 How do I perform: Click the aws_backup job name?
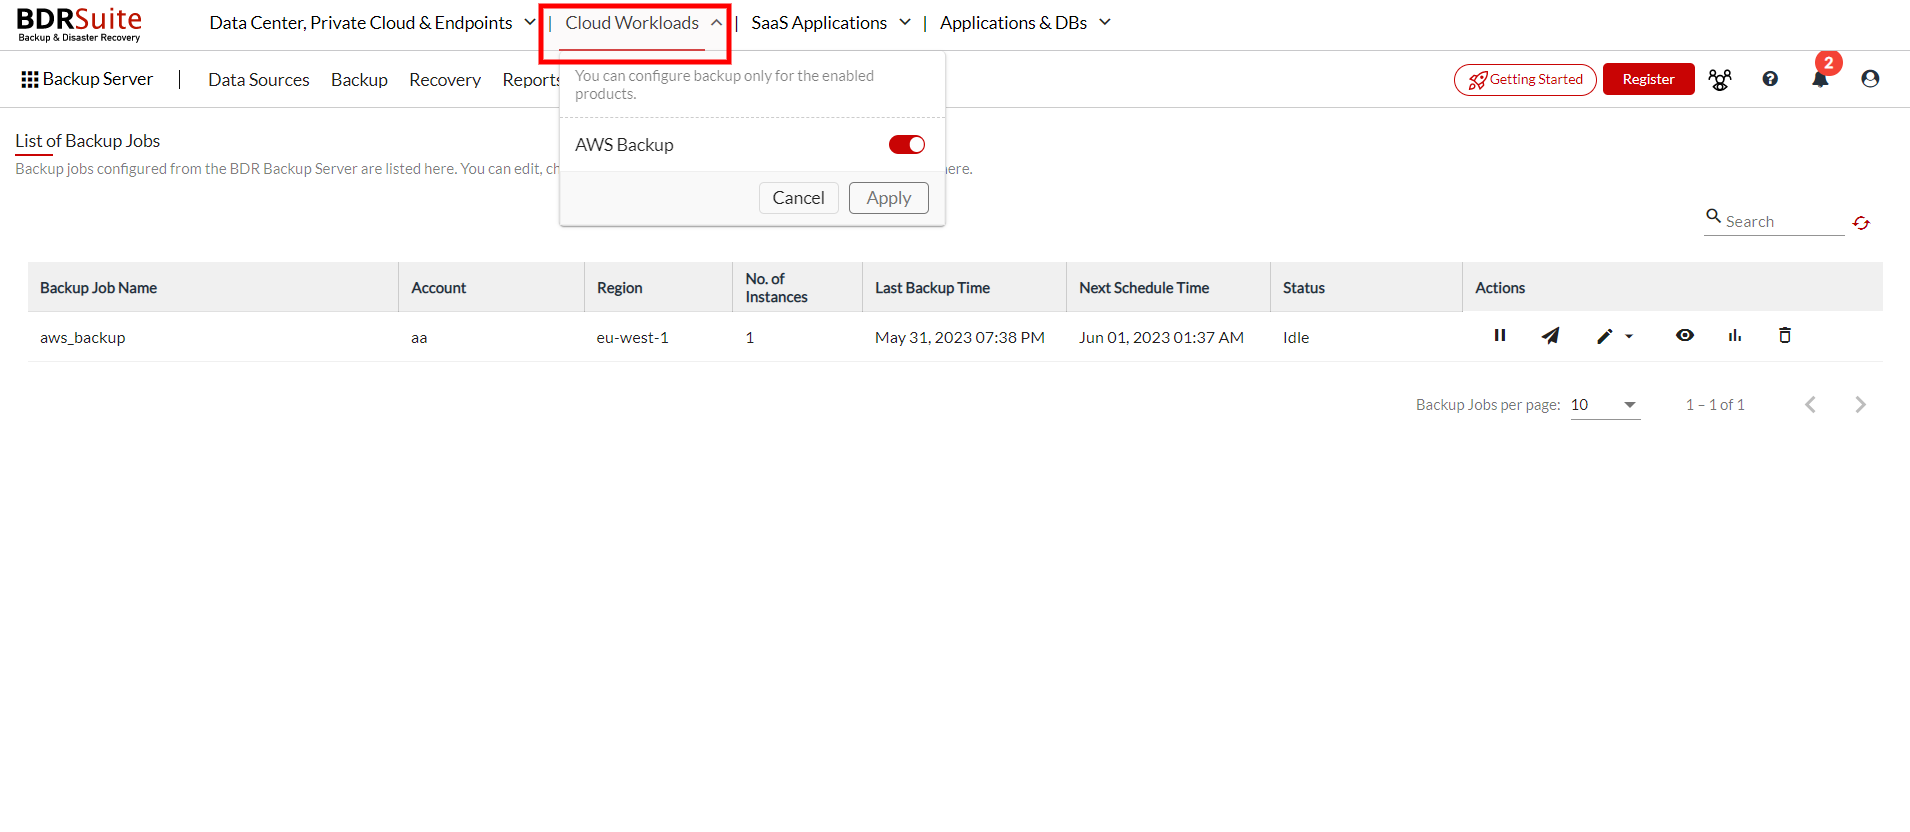[x=83, y=338]
